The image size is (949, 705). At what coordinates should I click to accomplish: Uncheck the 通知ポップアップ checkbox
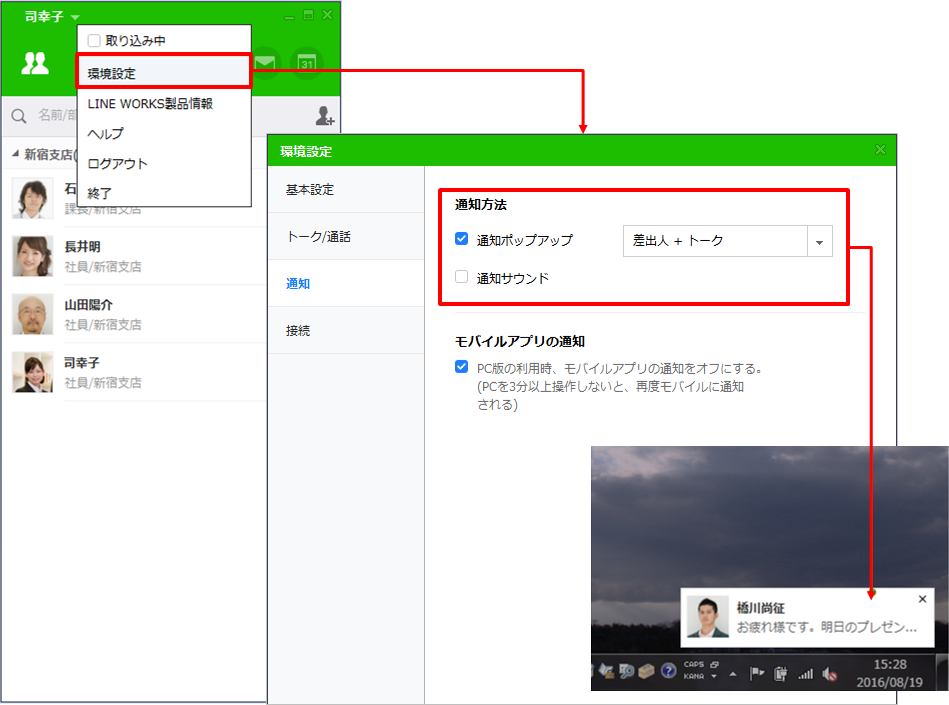461,240
